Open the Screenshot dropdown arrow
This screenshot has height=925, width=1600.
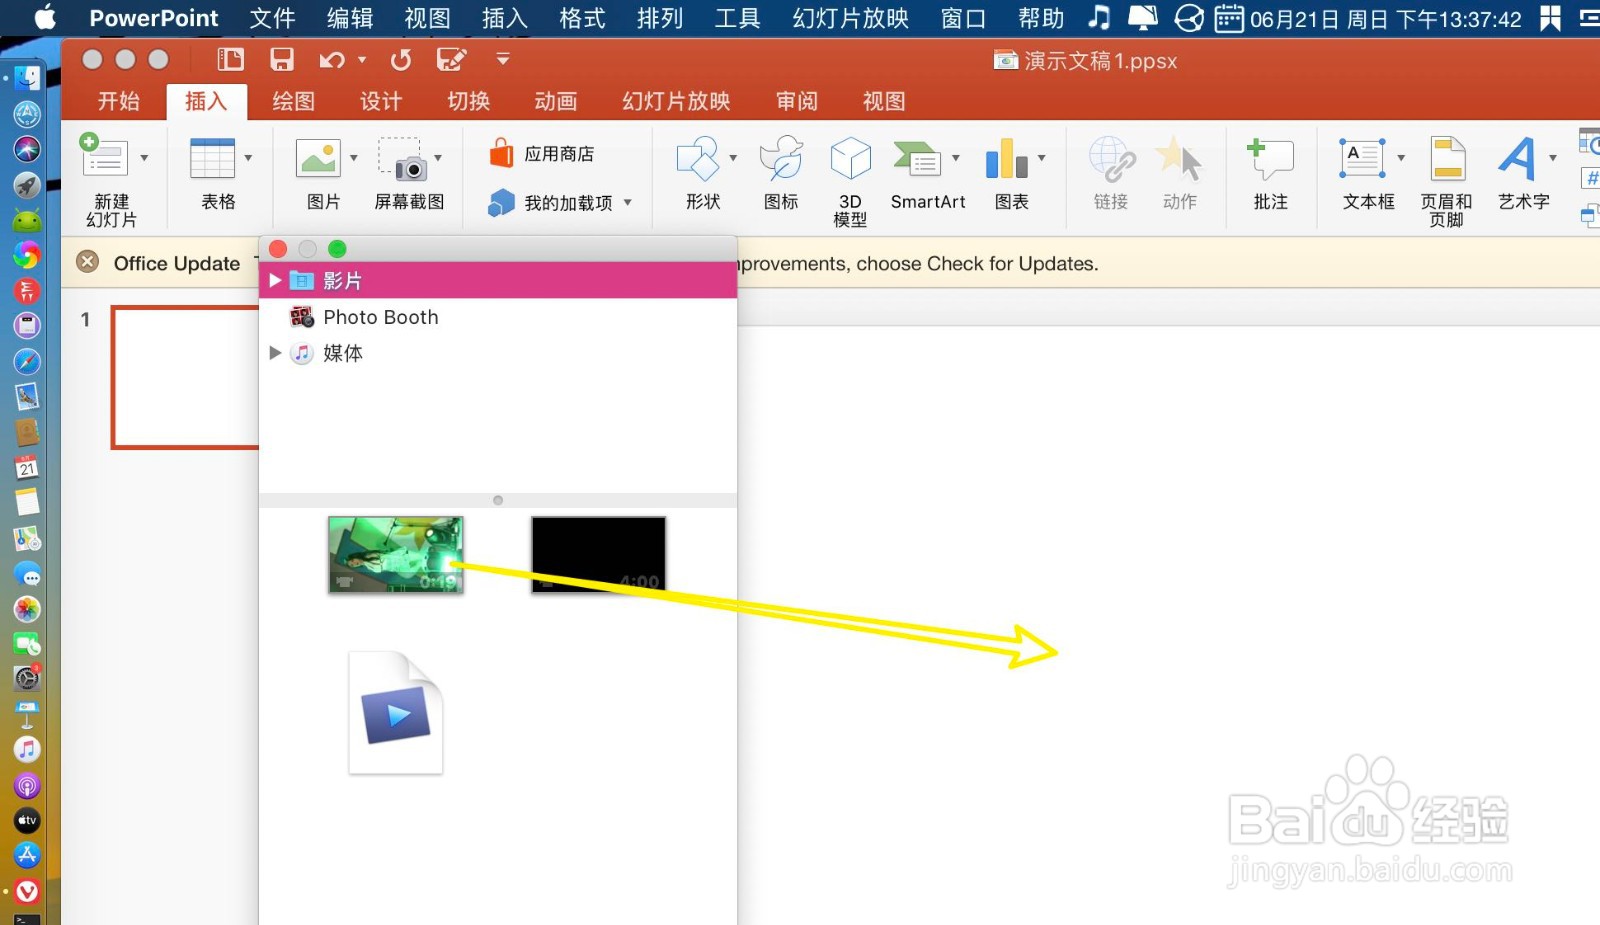(438, 158)
